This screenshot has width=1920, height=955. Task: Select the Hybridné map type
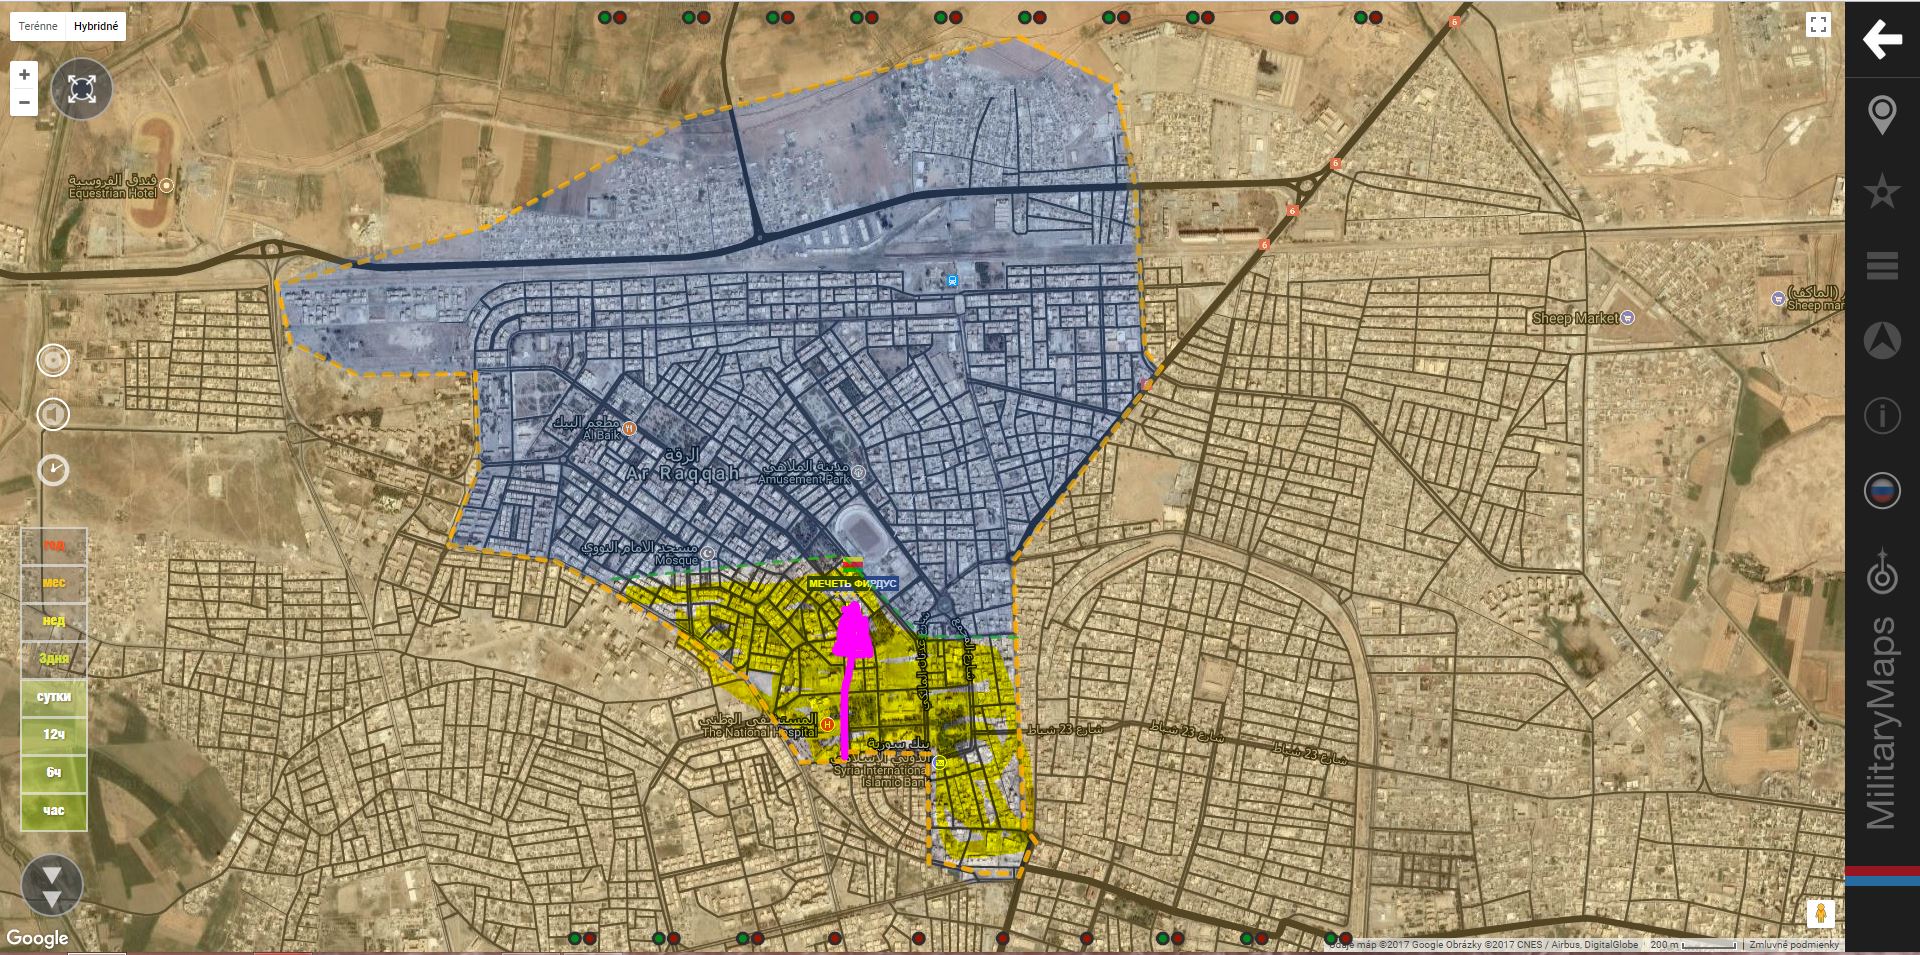point(96,26)
